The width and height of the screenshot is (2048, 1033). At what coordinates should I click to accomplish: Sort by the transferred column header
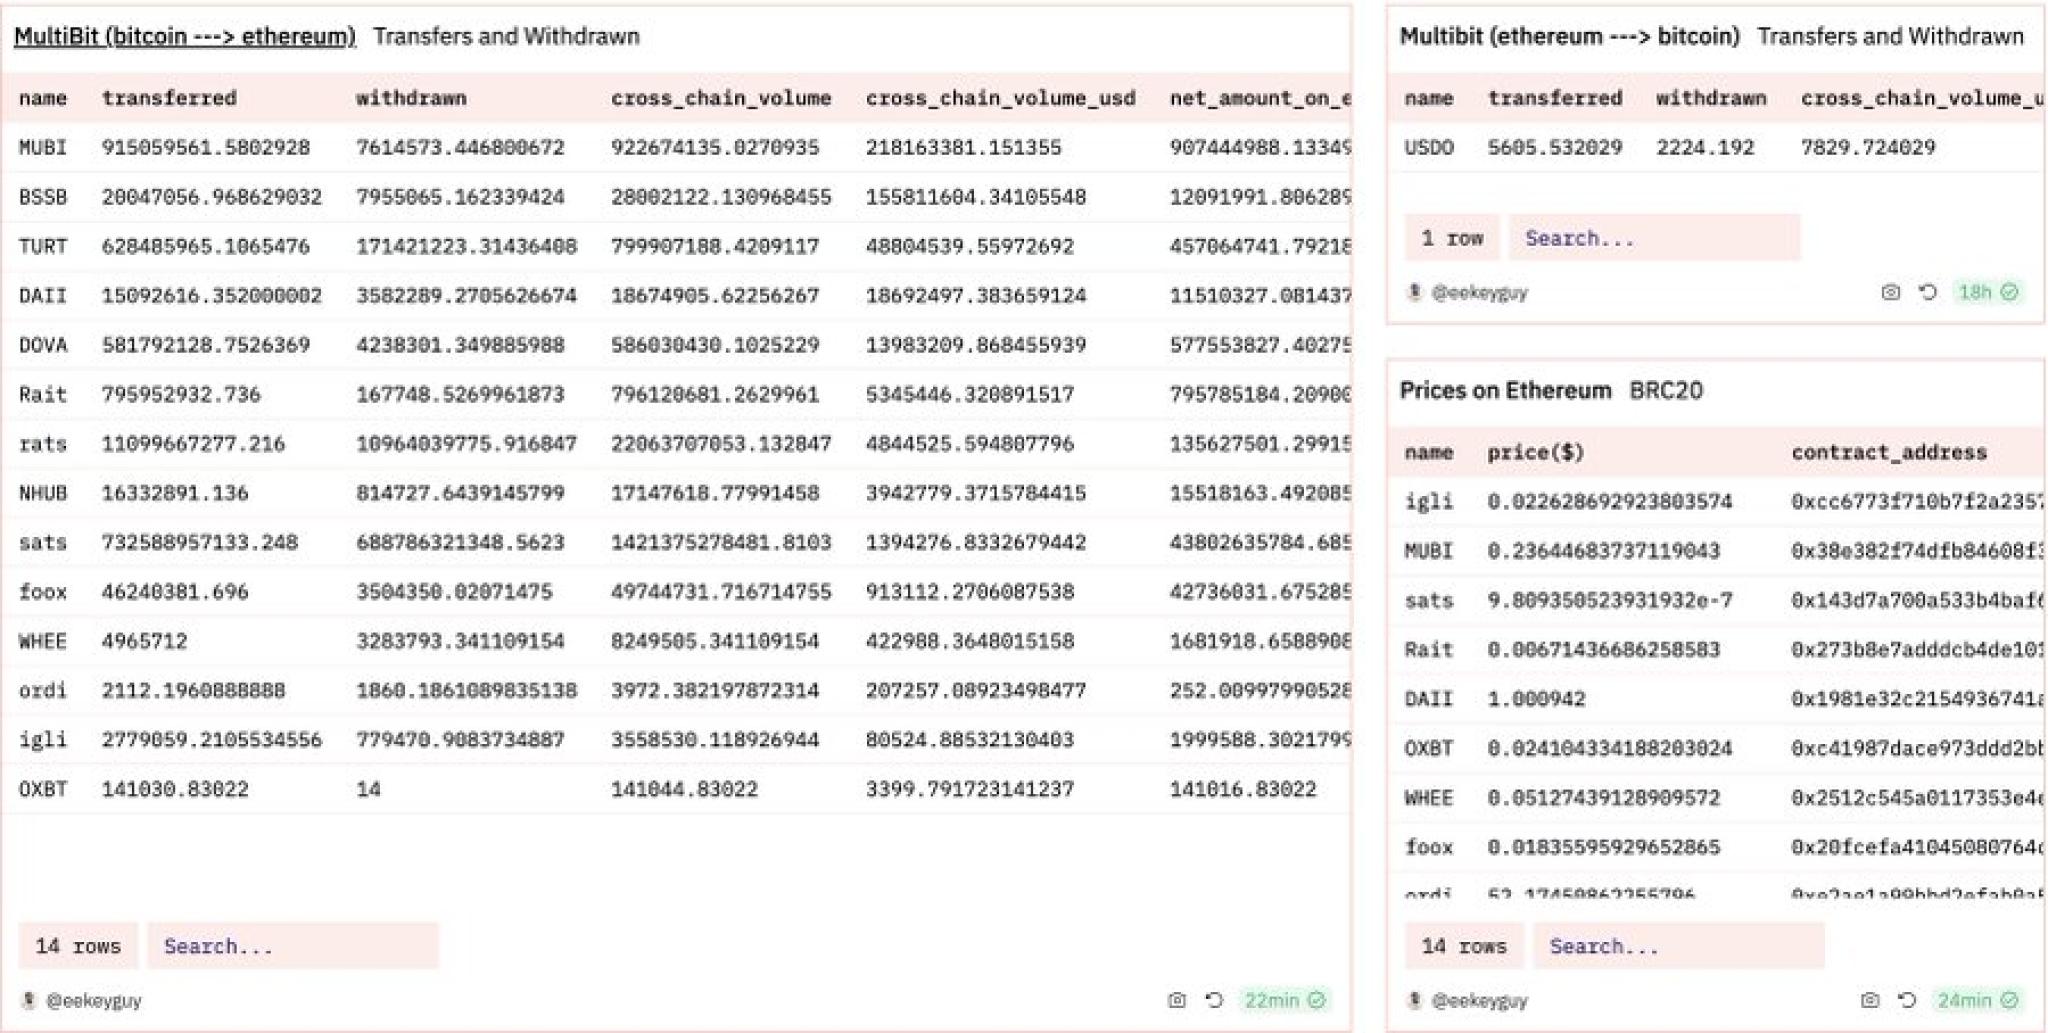point(165,97)
